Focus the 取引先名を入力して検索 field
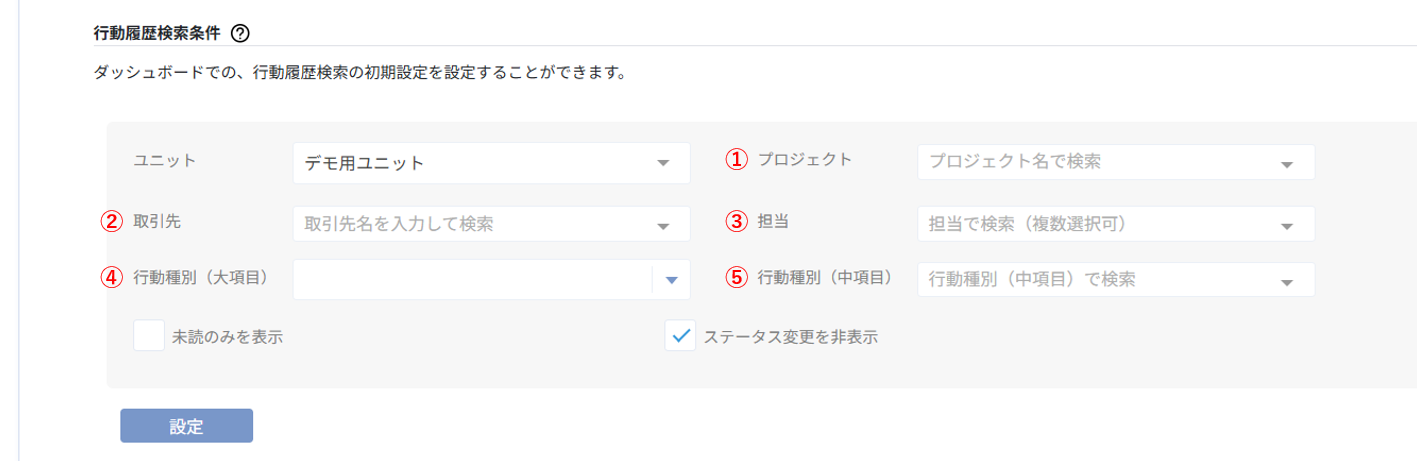1417x461 pixels. (465, 225)
